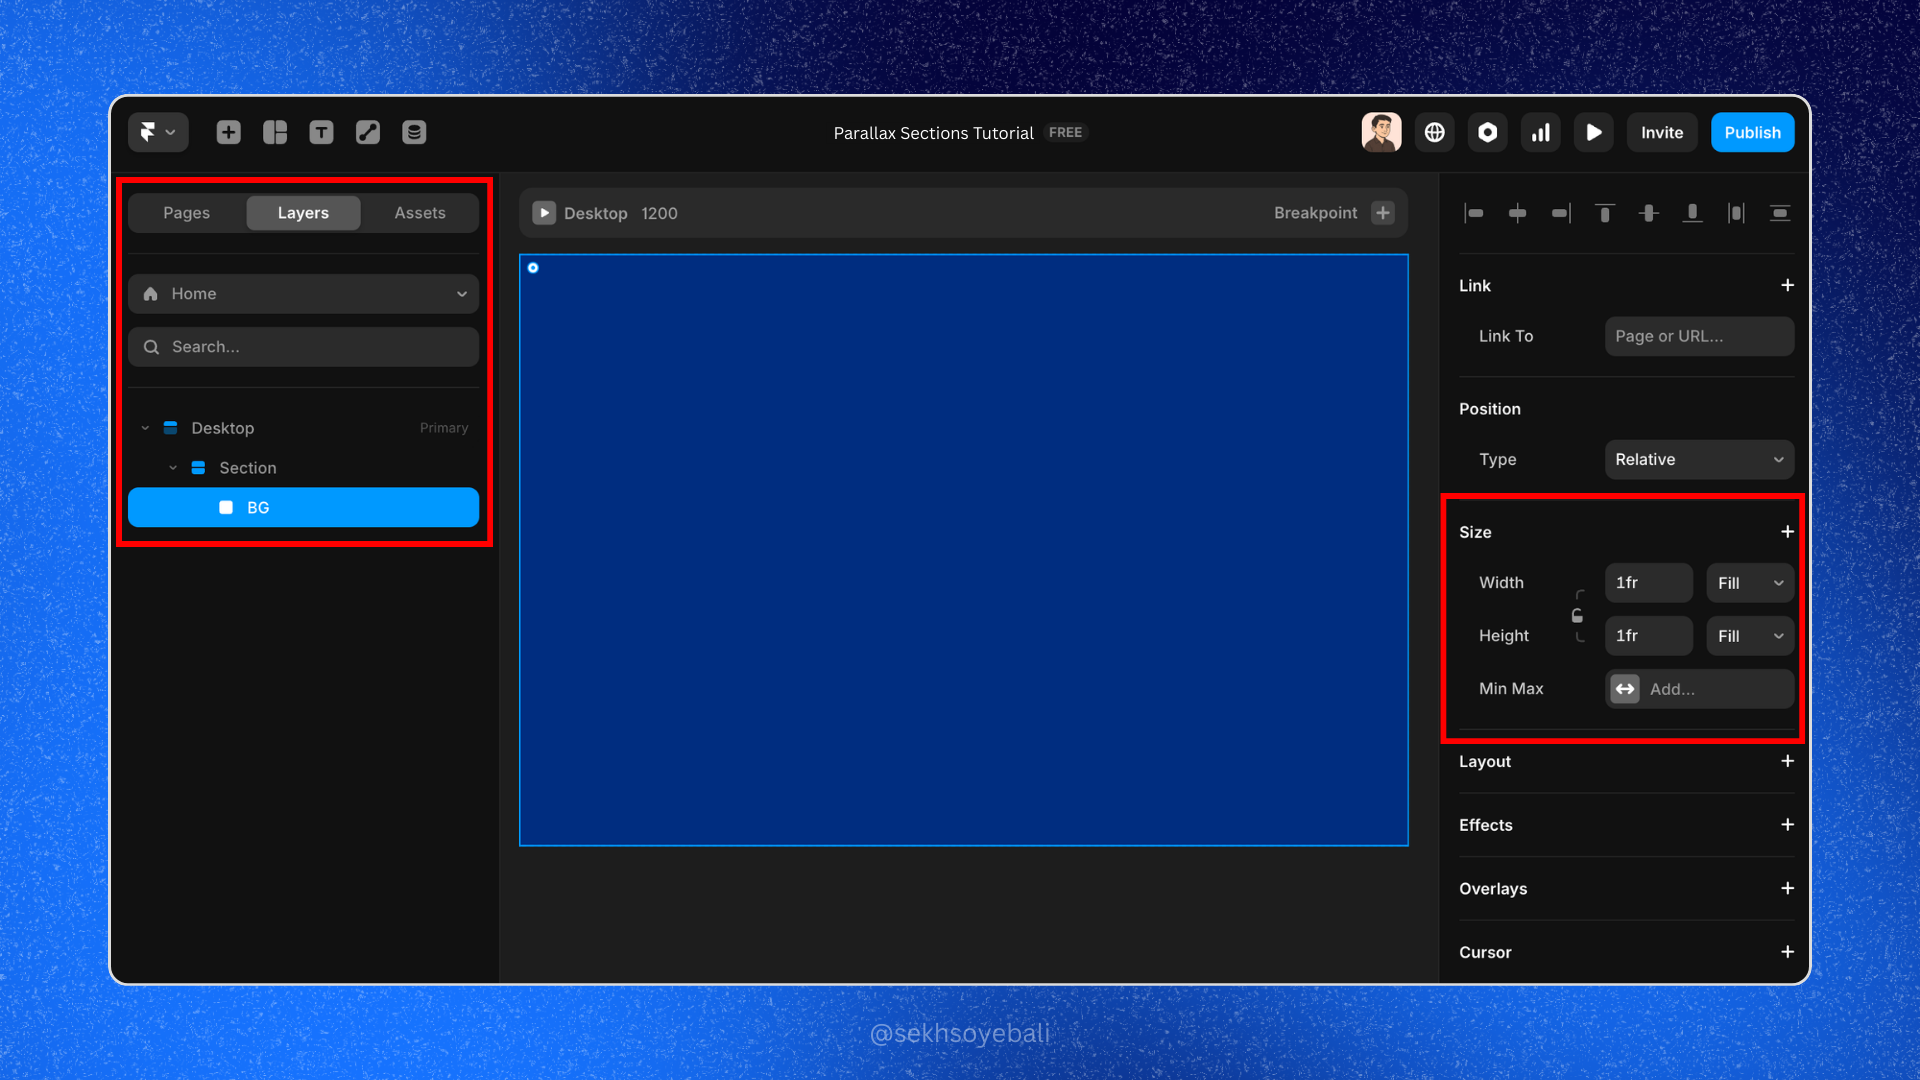Switch to the Assets tab
The width and height of the screenshot is (1920, 1080).
pyautogui.click(x=419, y=213)
